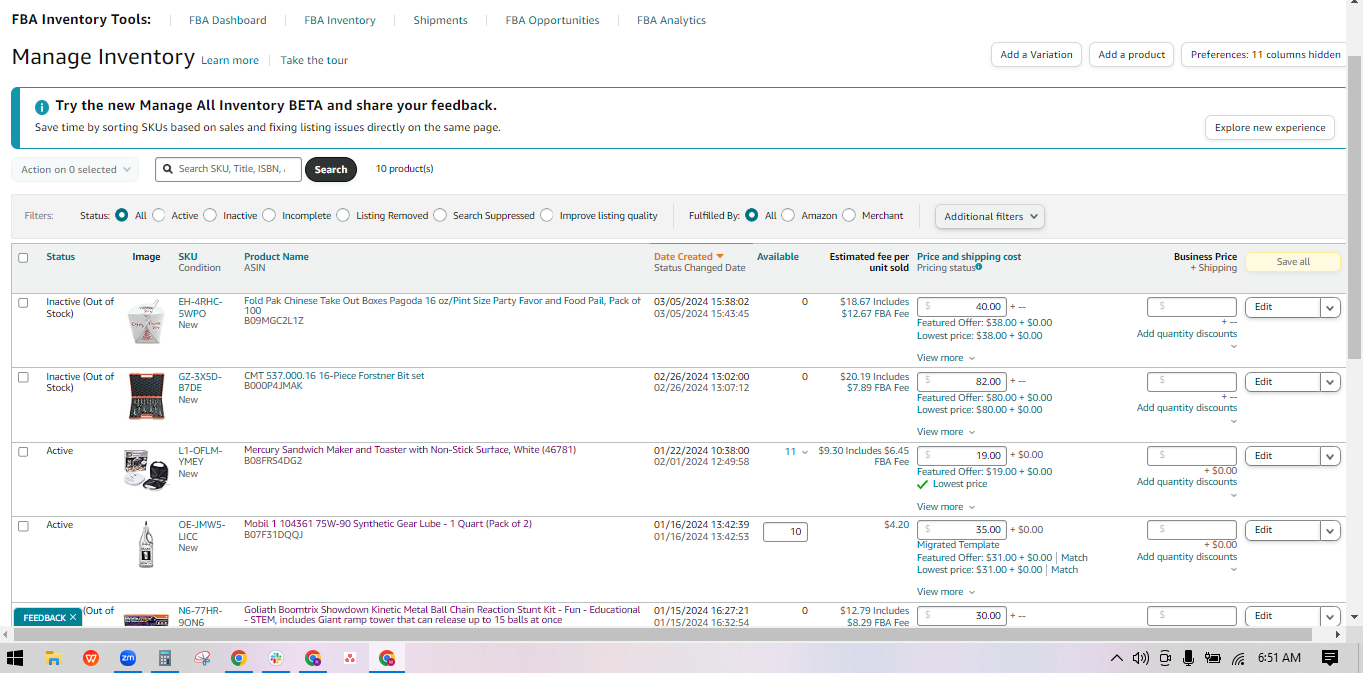The width and height of the screenshot is (1363, 673).
Task: Open Edit dropdown arrow for Forstner Bit set
Action: pos(1330,382)
